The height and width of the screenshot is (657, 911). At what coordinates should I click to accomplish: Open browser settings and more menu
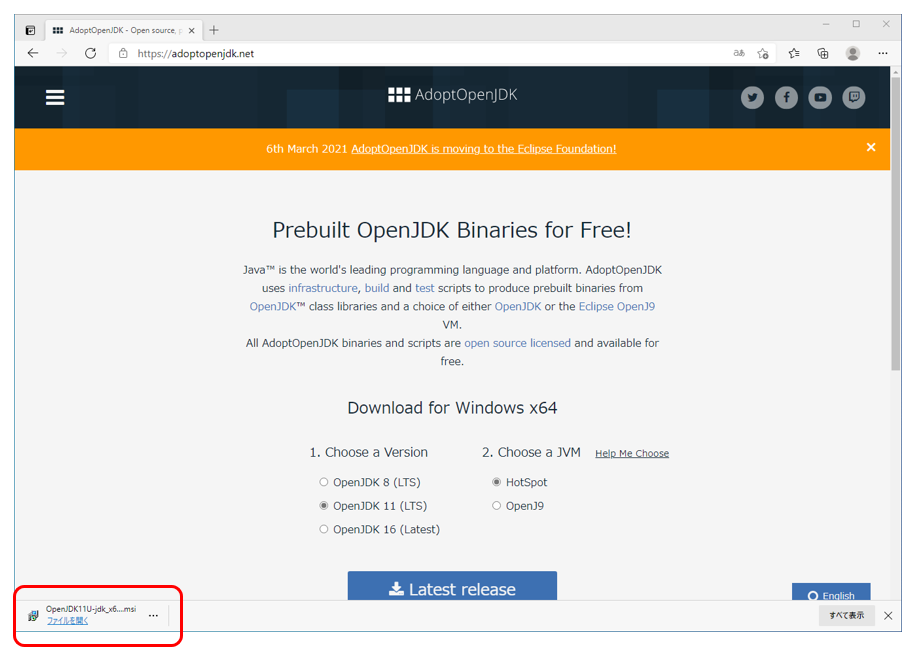[883, 53]
